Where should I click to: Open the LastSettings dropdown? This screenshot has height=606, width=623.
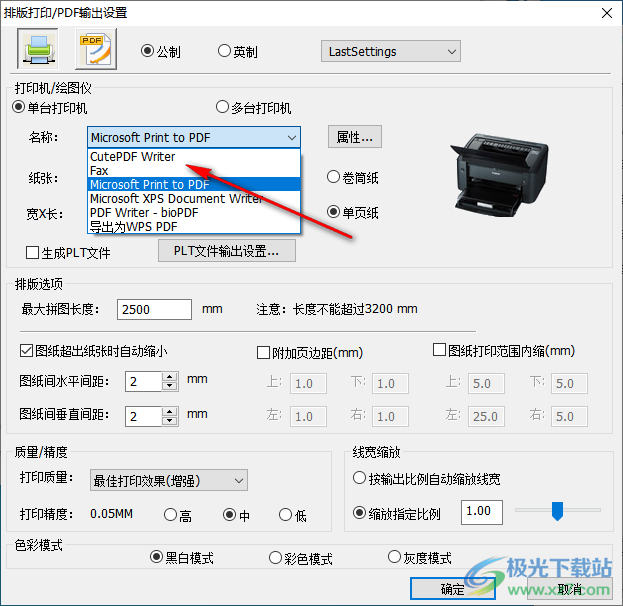[x=393, y=52]
